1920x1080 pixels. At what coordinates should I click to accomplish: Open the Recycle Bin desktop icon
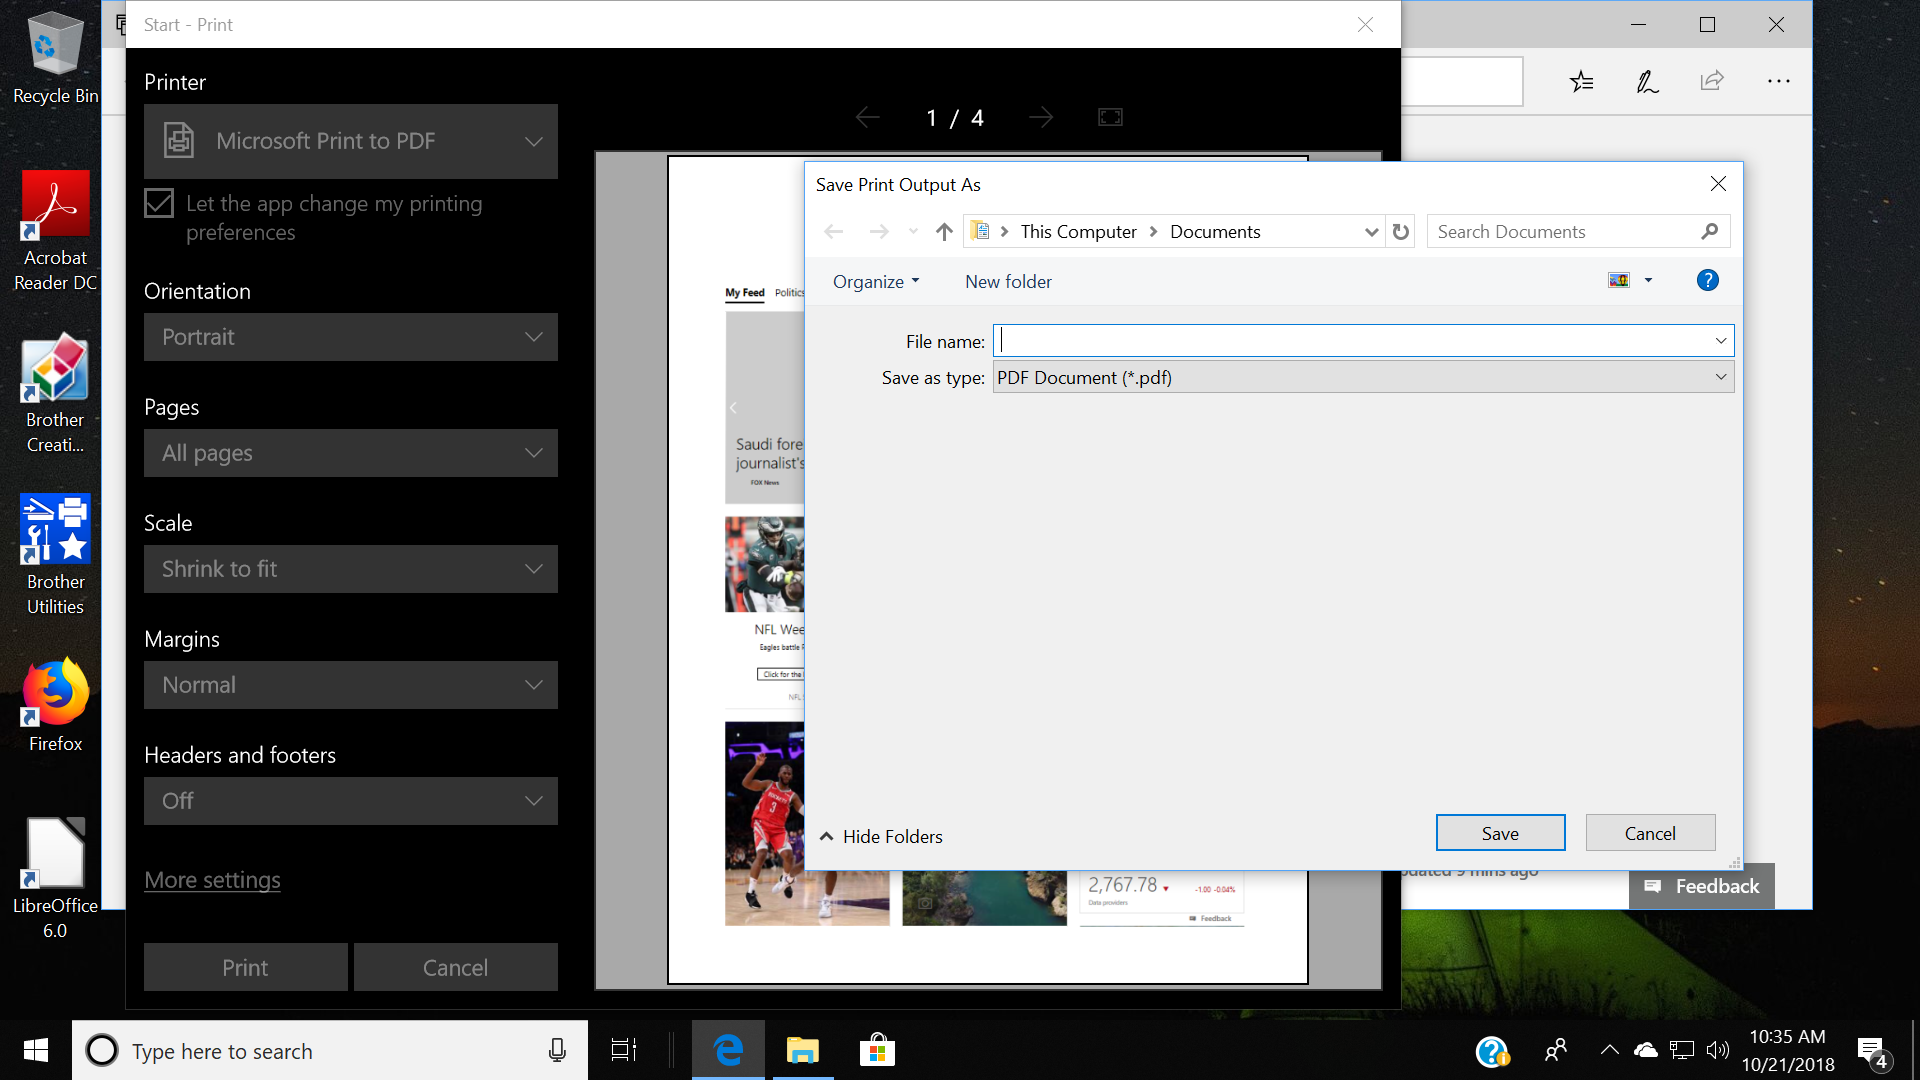click(x=55, y=57)
